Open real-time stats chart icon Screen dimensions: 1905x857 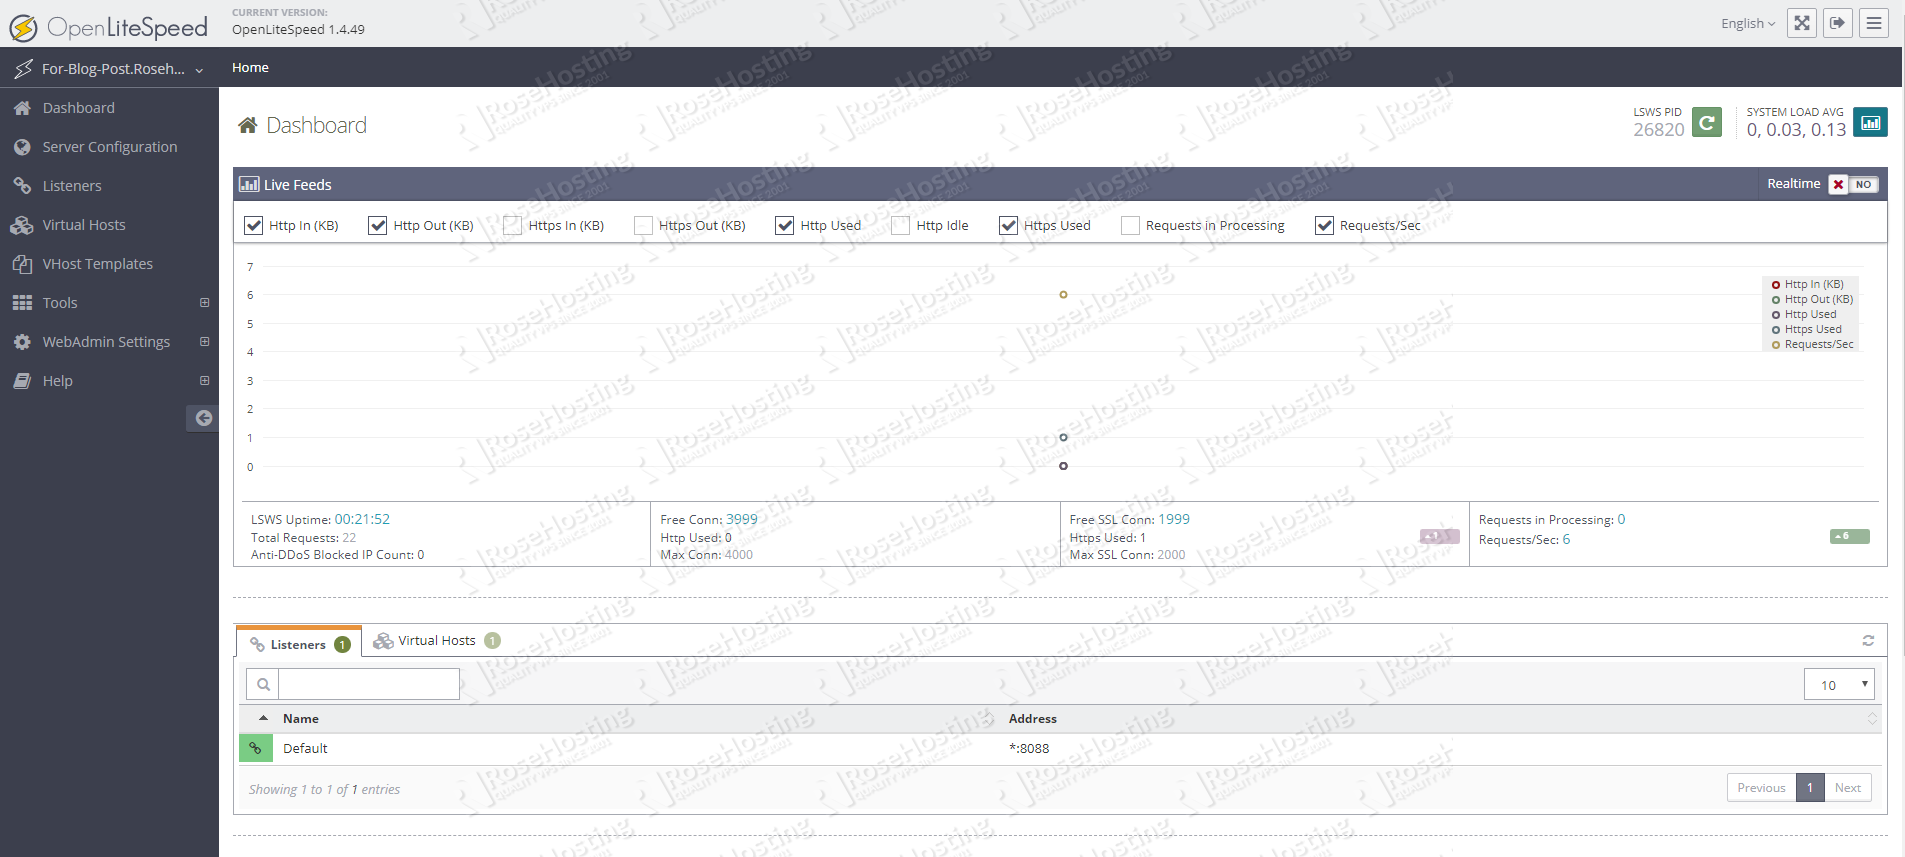[x=1870, y=122]
